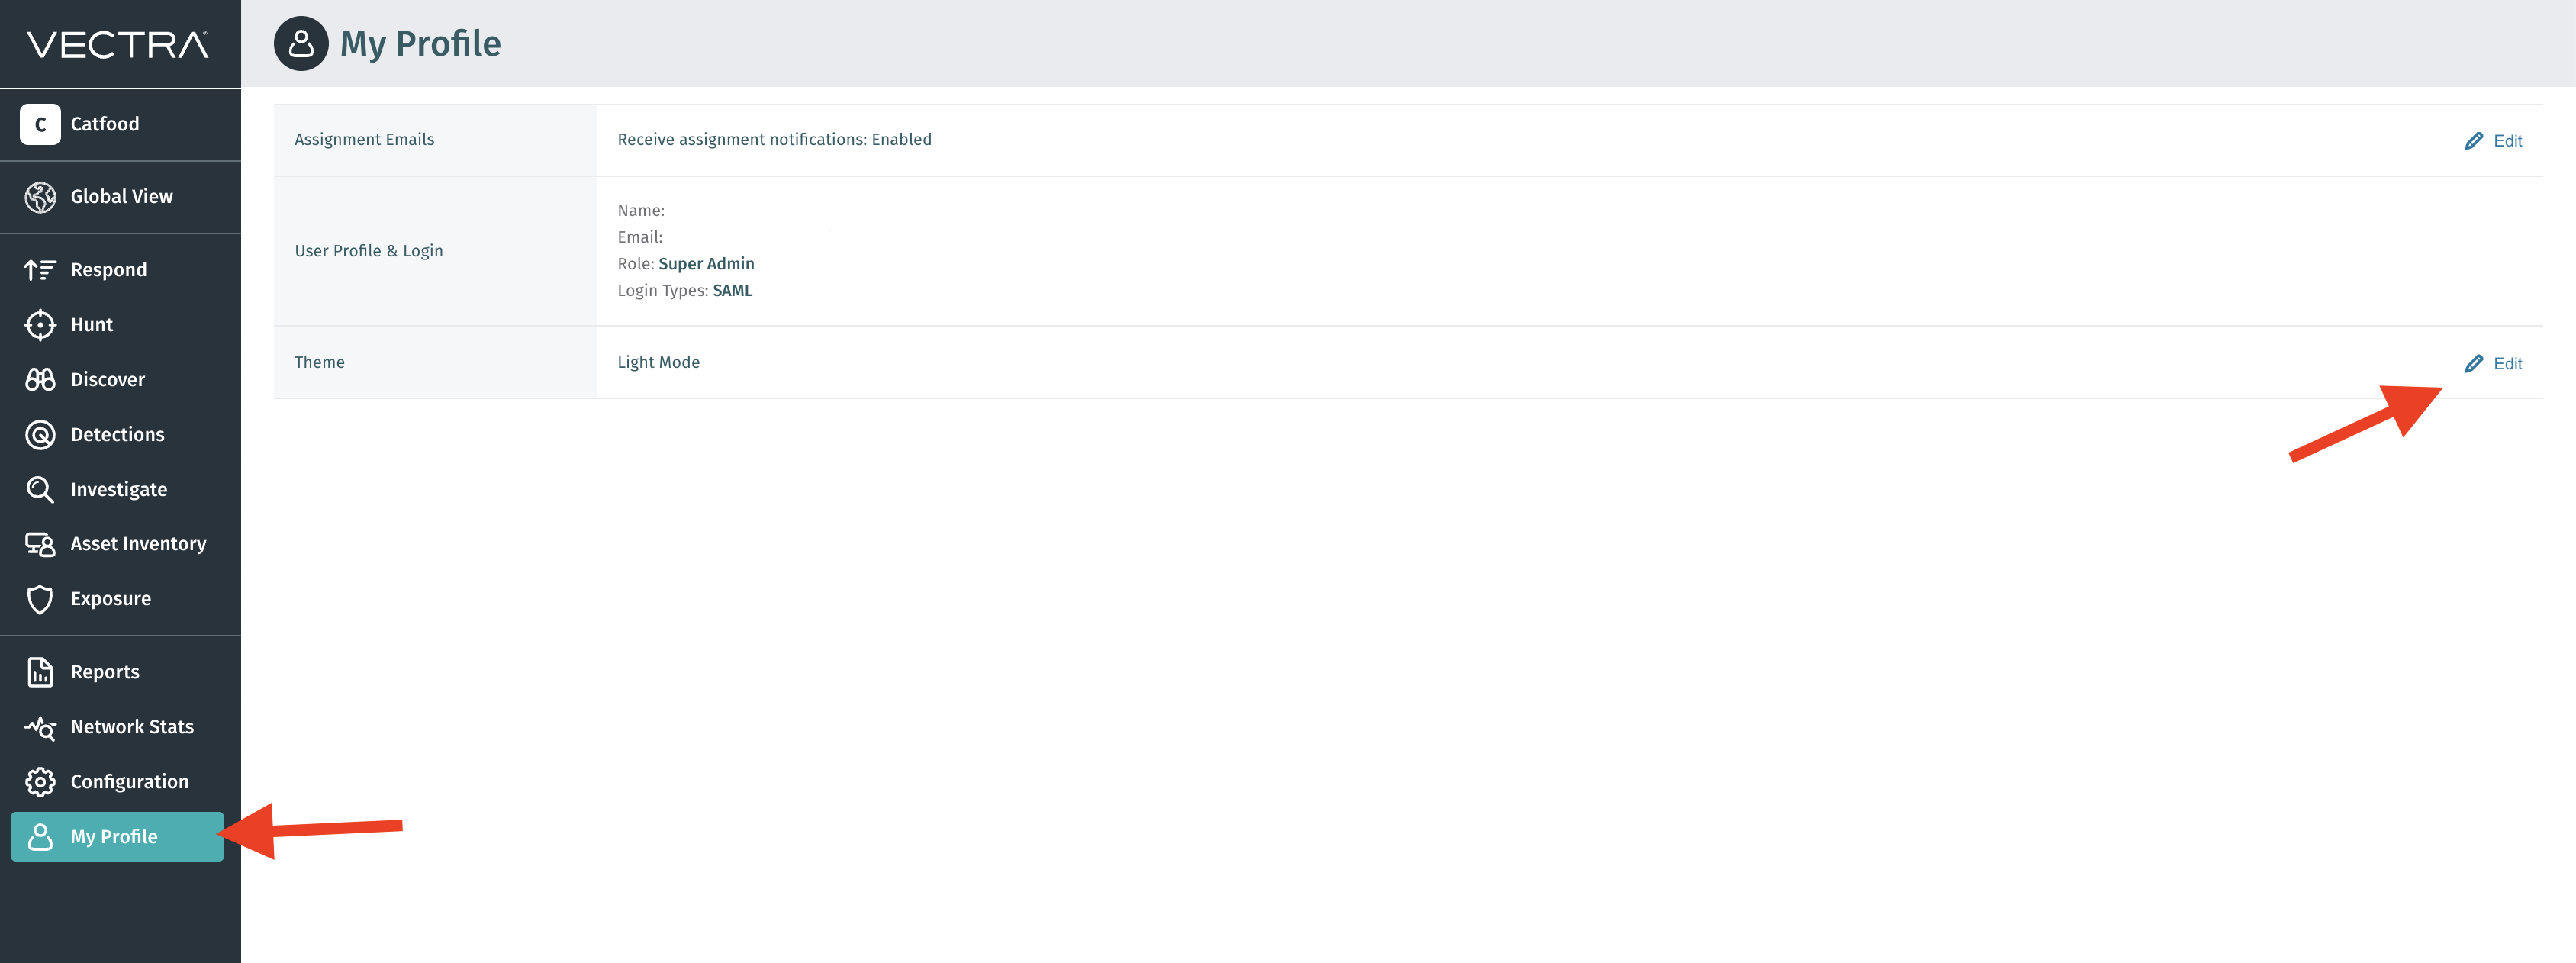Click the profile avatar icon in page header
This screenshot has height=963, width=2576.
pos(301,44)
